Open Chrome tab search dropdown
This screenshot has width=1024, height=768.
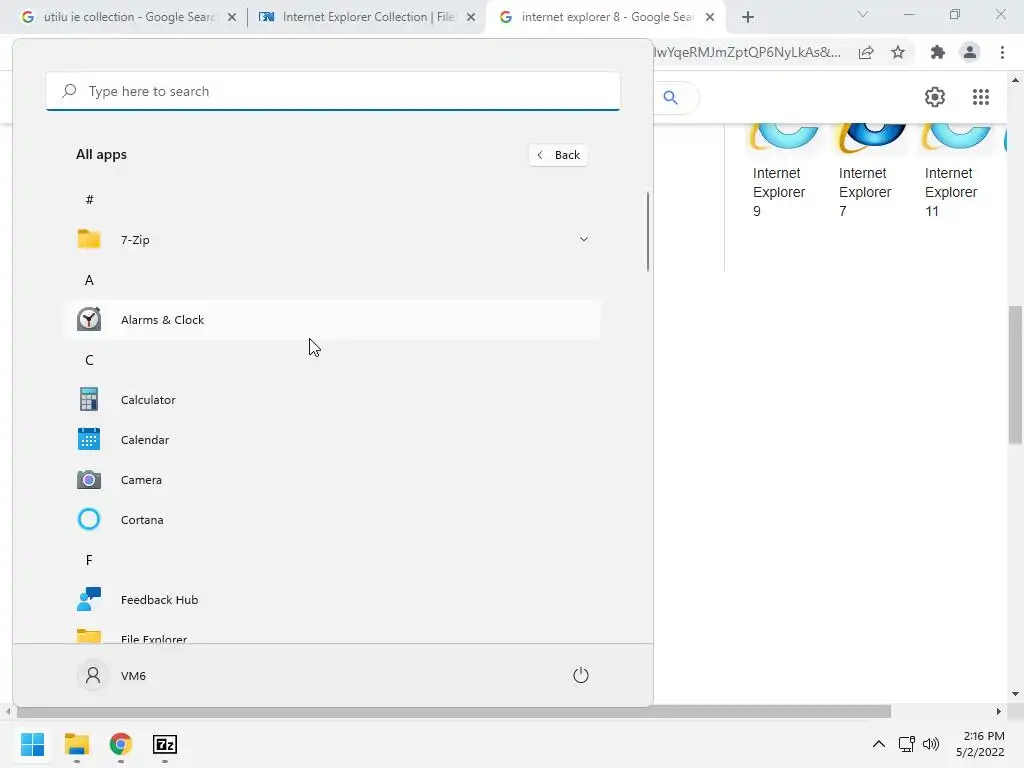(x=863, y=14)
